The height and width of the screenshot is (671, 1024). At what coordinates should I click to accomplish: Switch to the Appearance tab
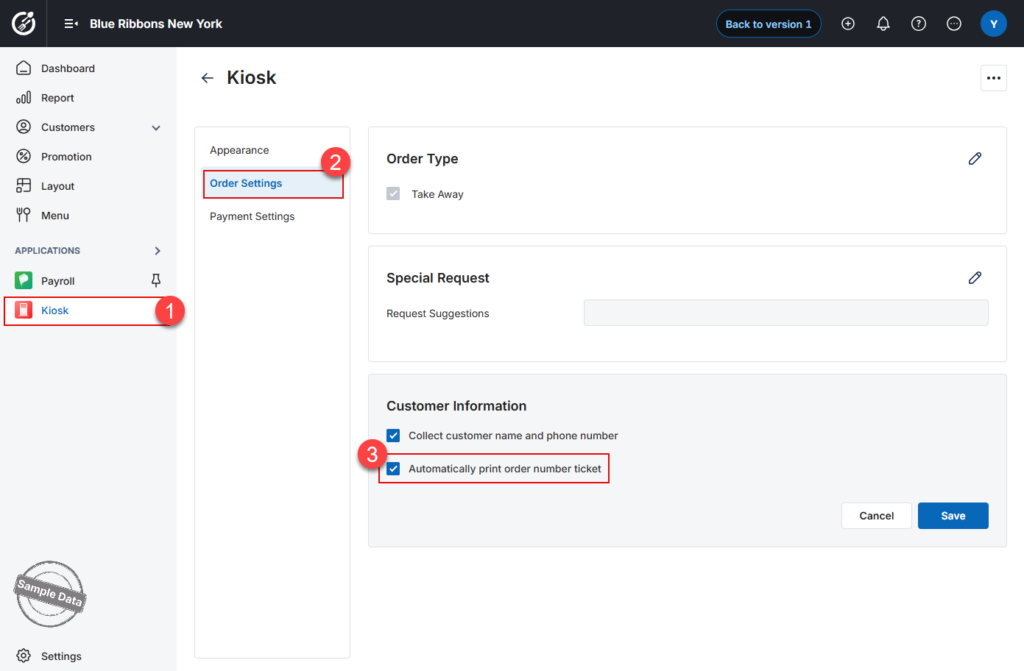pyautogui.click(x=239, y=150)
